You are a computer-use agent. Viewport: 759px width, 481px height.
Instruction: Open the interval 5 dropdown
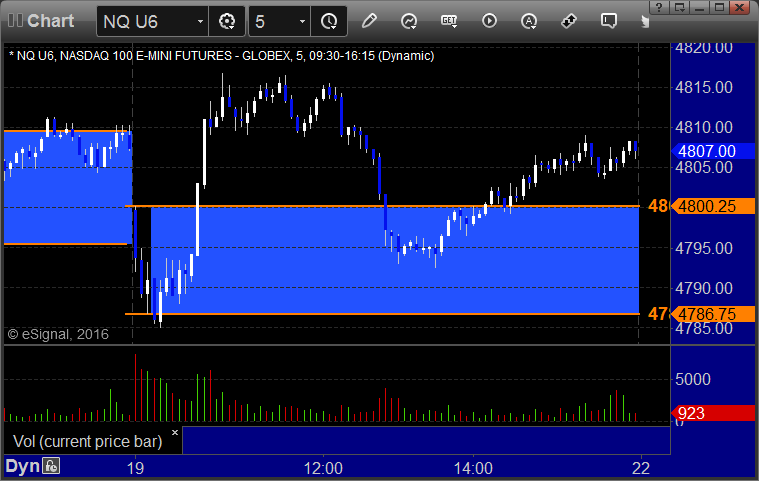302,22
